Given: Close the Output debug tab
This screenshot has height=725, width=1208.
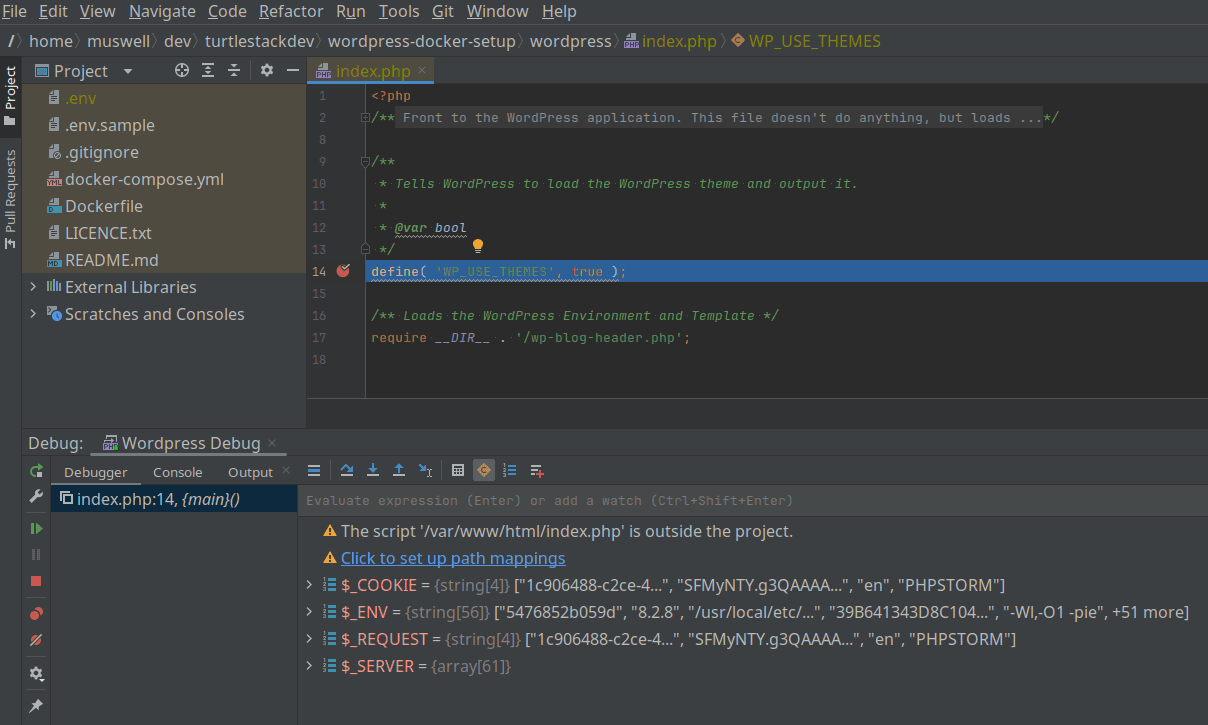Looking at the screenshot, I should [286, 471].
